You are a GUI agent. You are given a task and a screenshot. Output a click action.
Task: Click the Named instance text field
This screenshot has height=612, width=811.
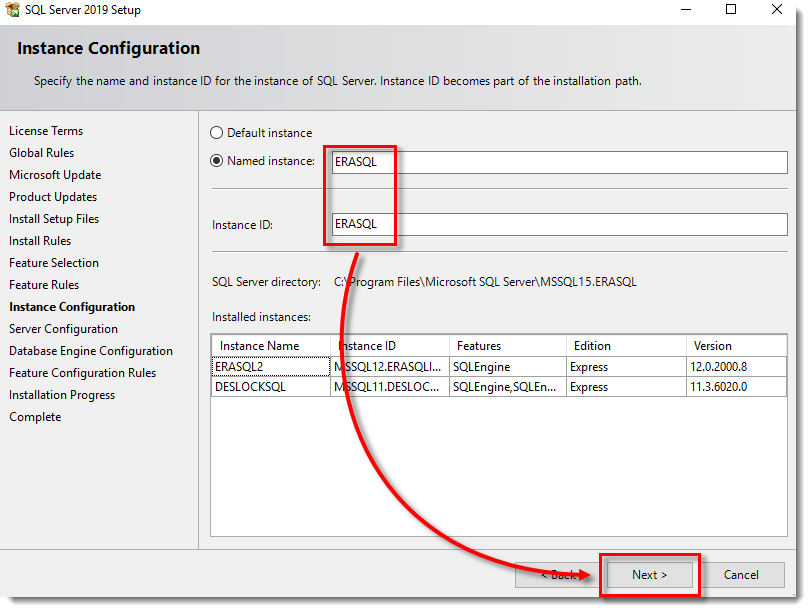point(559,162)
